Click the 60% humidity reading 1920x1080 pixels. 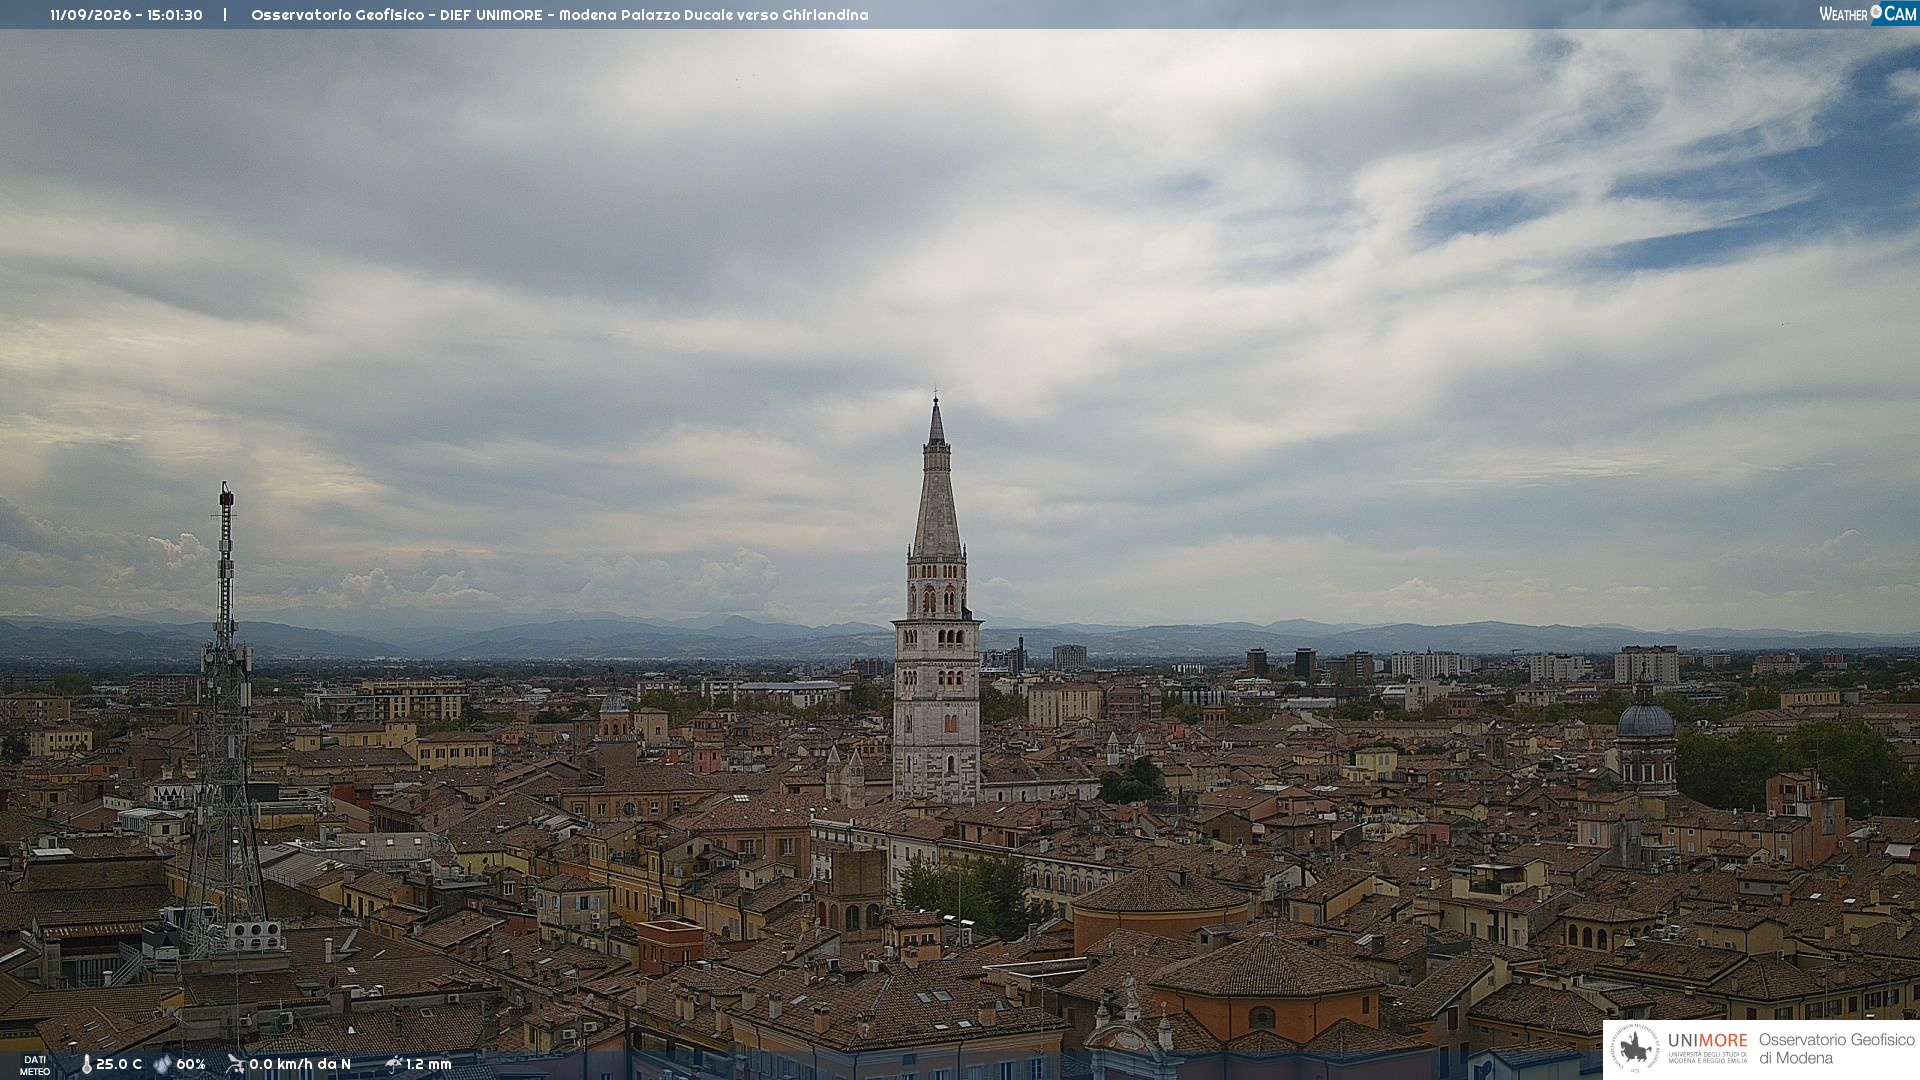click(x=191, y=1065)
